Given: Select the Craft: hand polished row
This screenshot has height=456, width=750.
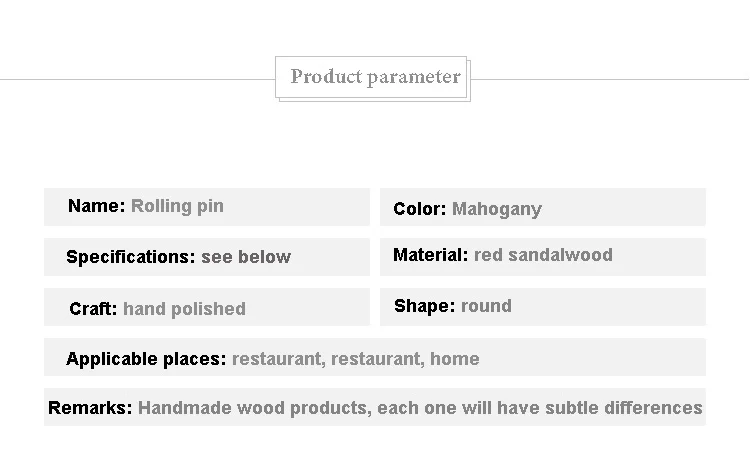Looking at the screenshot, I should coord(207,307).
